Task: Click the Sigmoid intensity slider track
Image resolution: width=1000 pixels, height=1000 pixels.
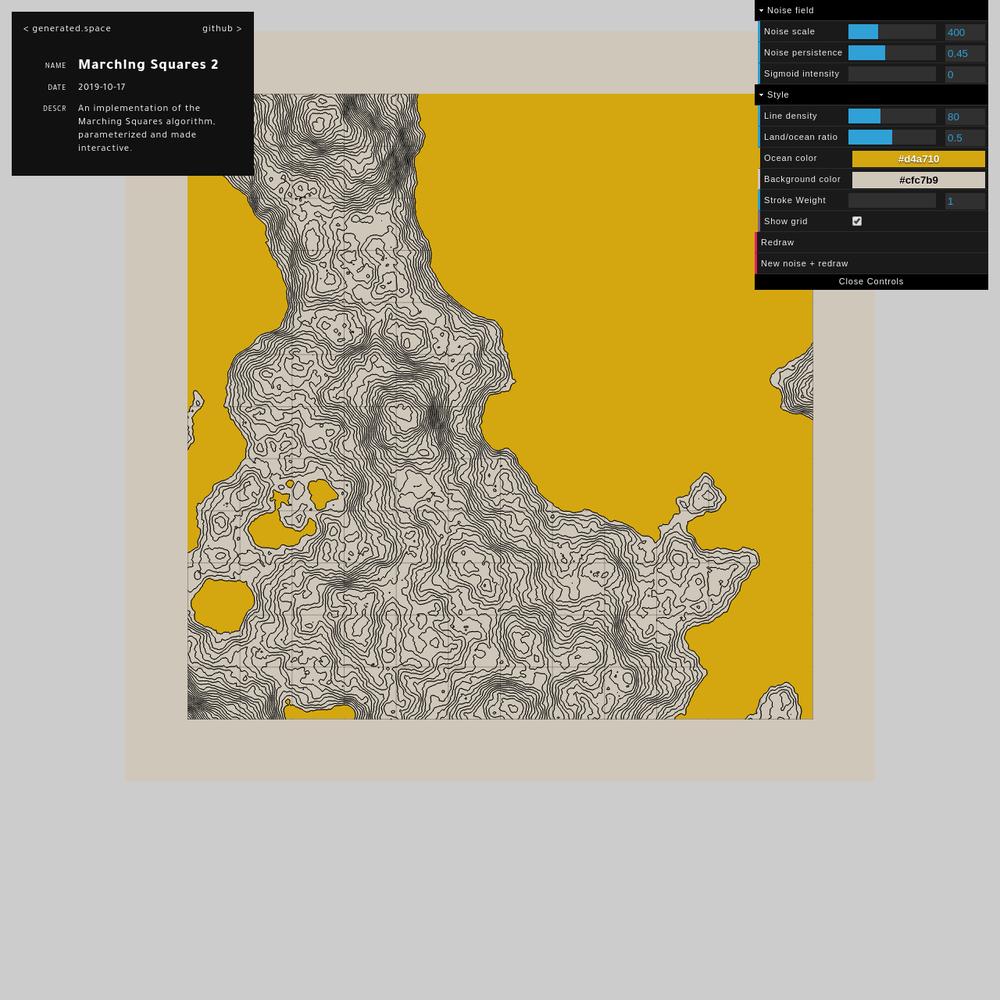Action: click(x=892, y=73)
